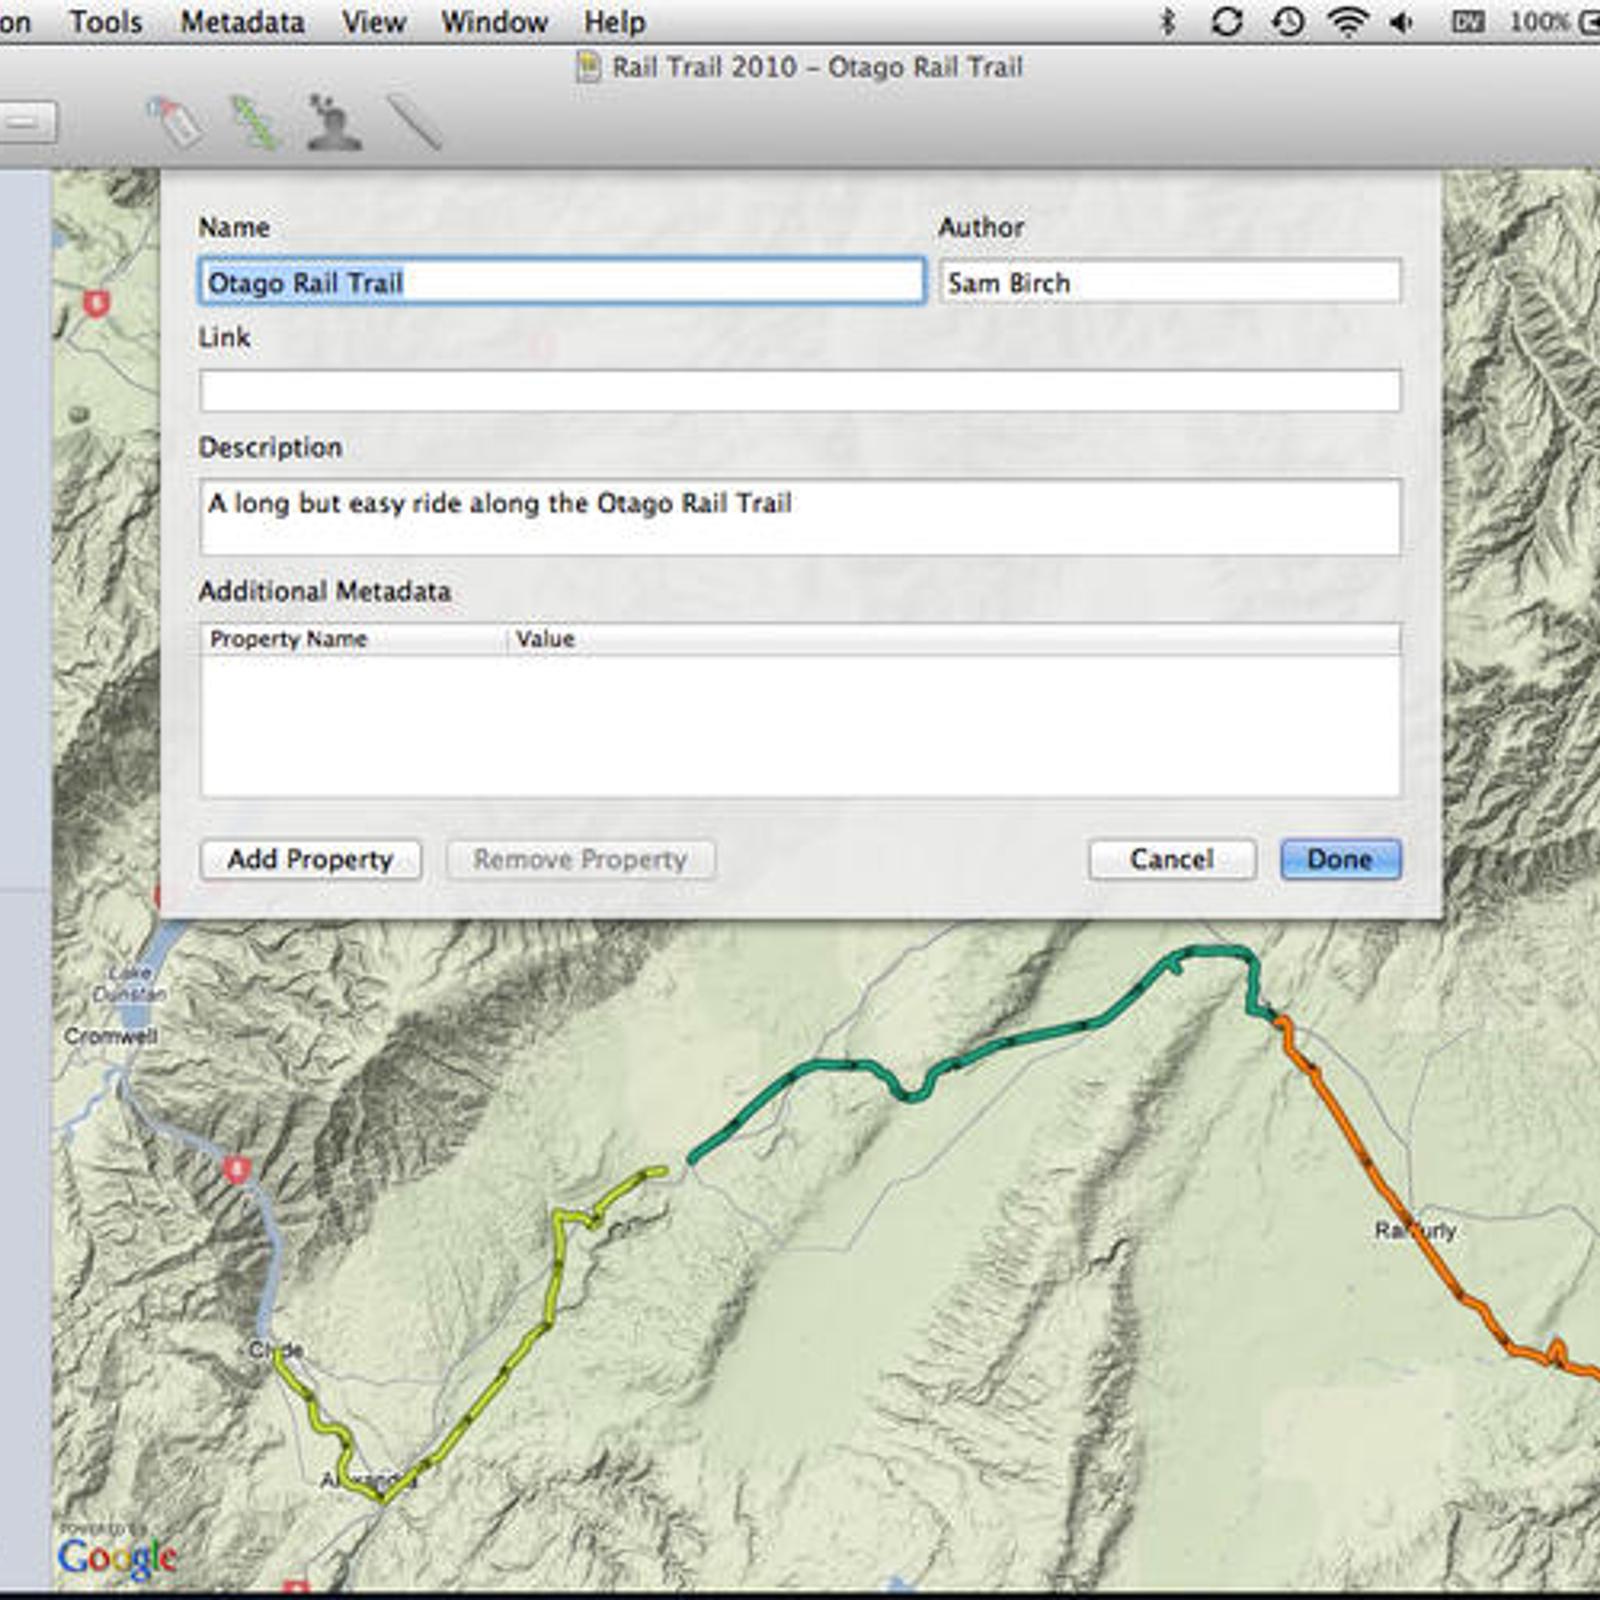The image size is (1600, 1600).
Task: Open the Help menu
Action: click(614, 21)
